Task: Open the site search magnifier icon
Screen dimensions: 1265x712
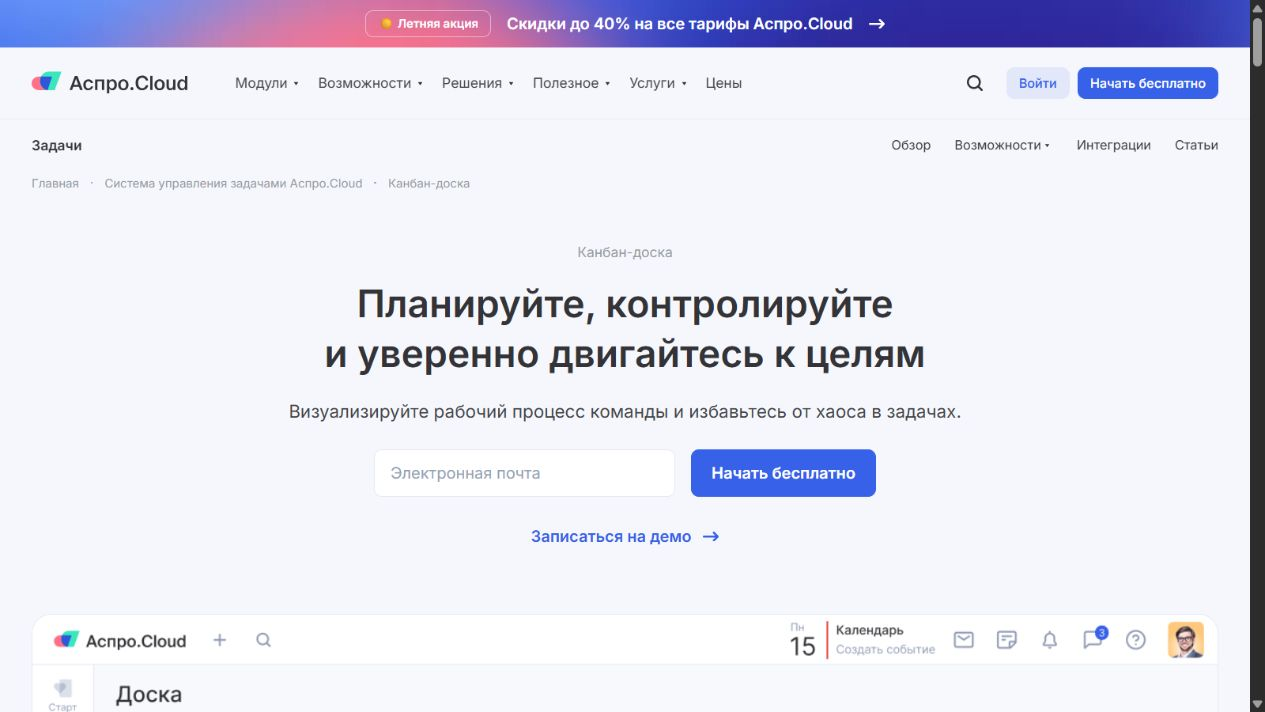Action: [975, 83]
